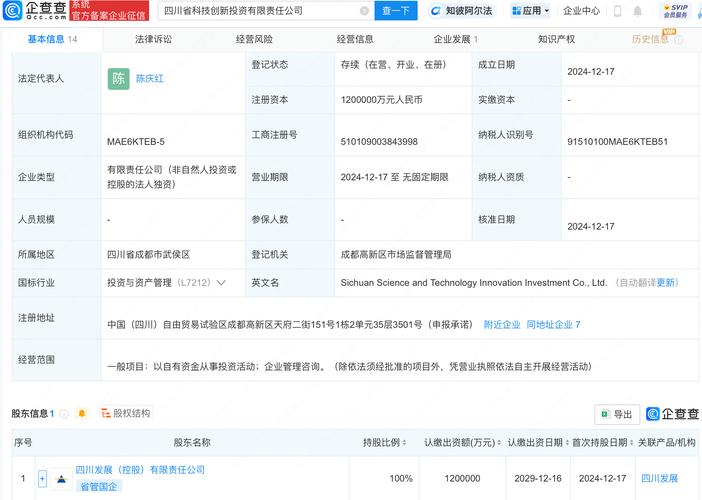Expand the 投资与资产管理 industry chevron

pyautogui.click(x=221, y=283)
